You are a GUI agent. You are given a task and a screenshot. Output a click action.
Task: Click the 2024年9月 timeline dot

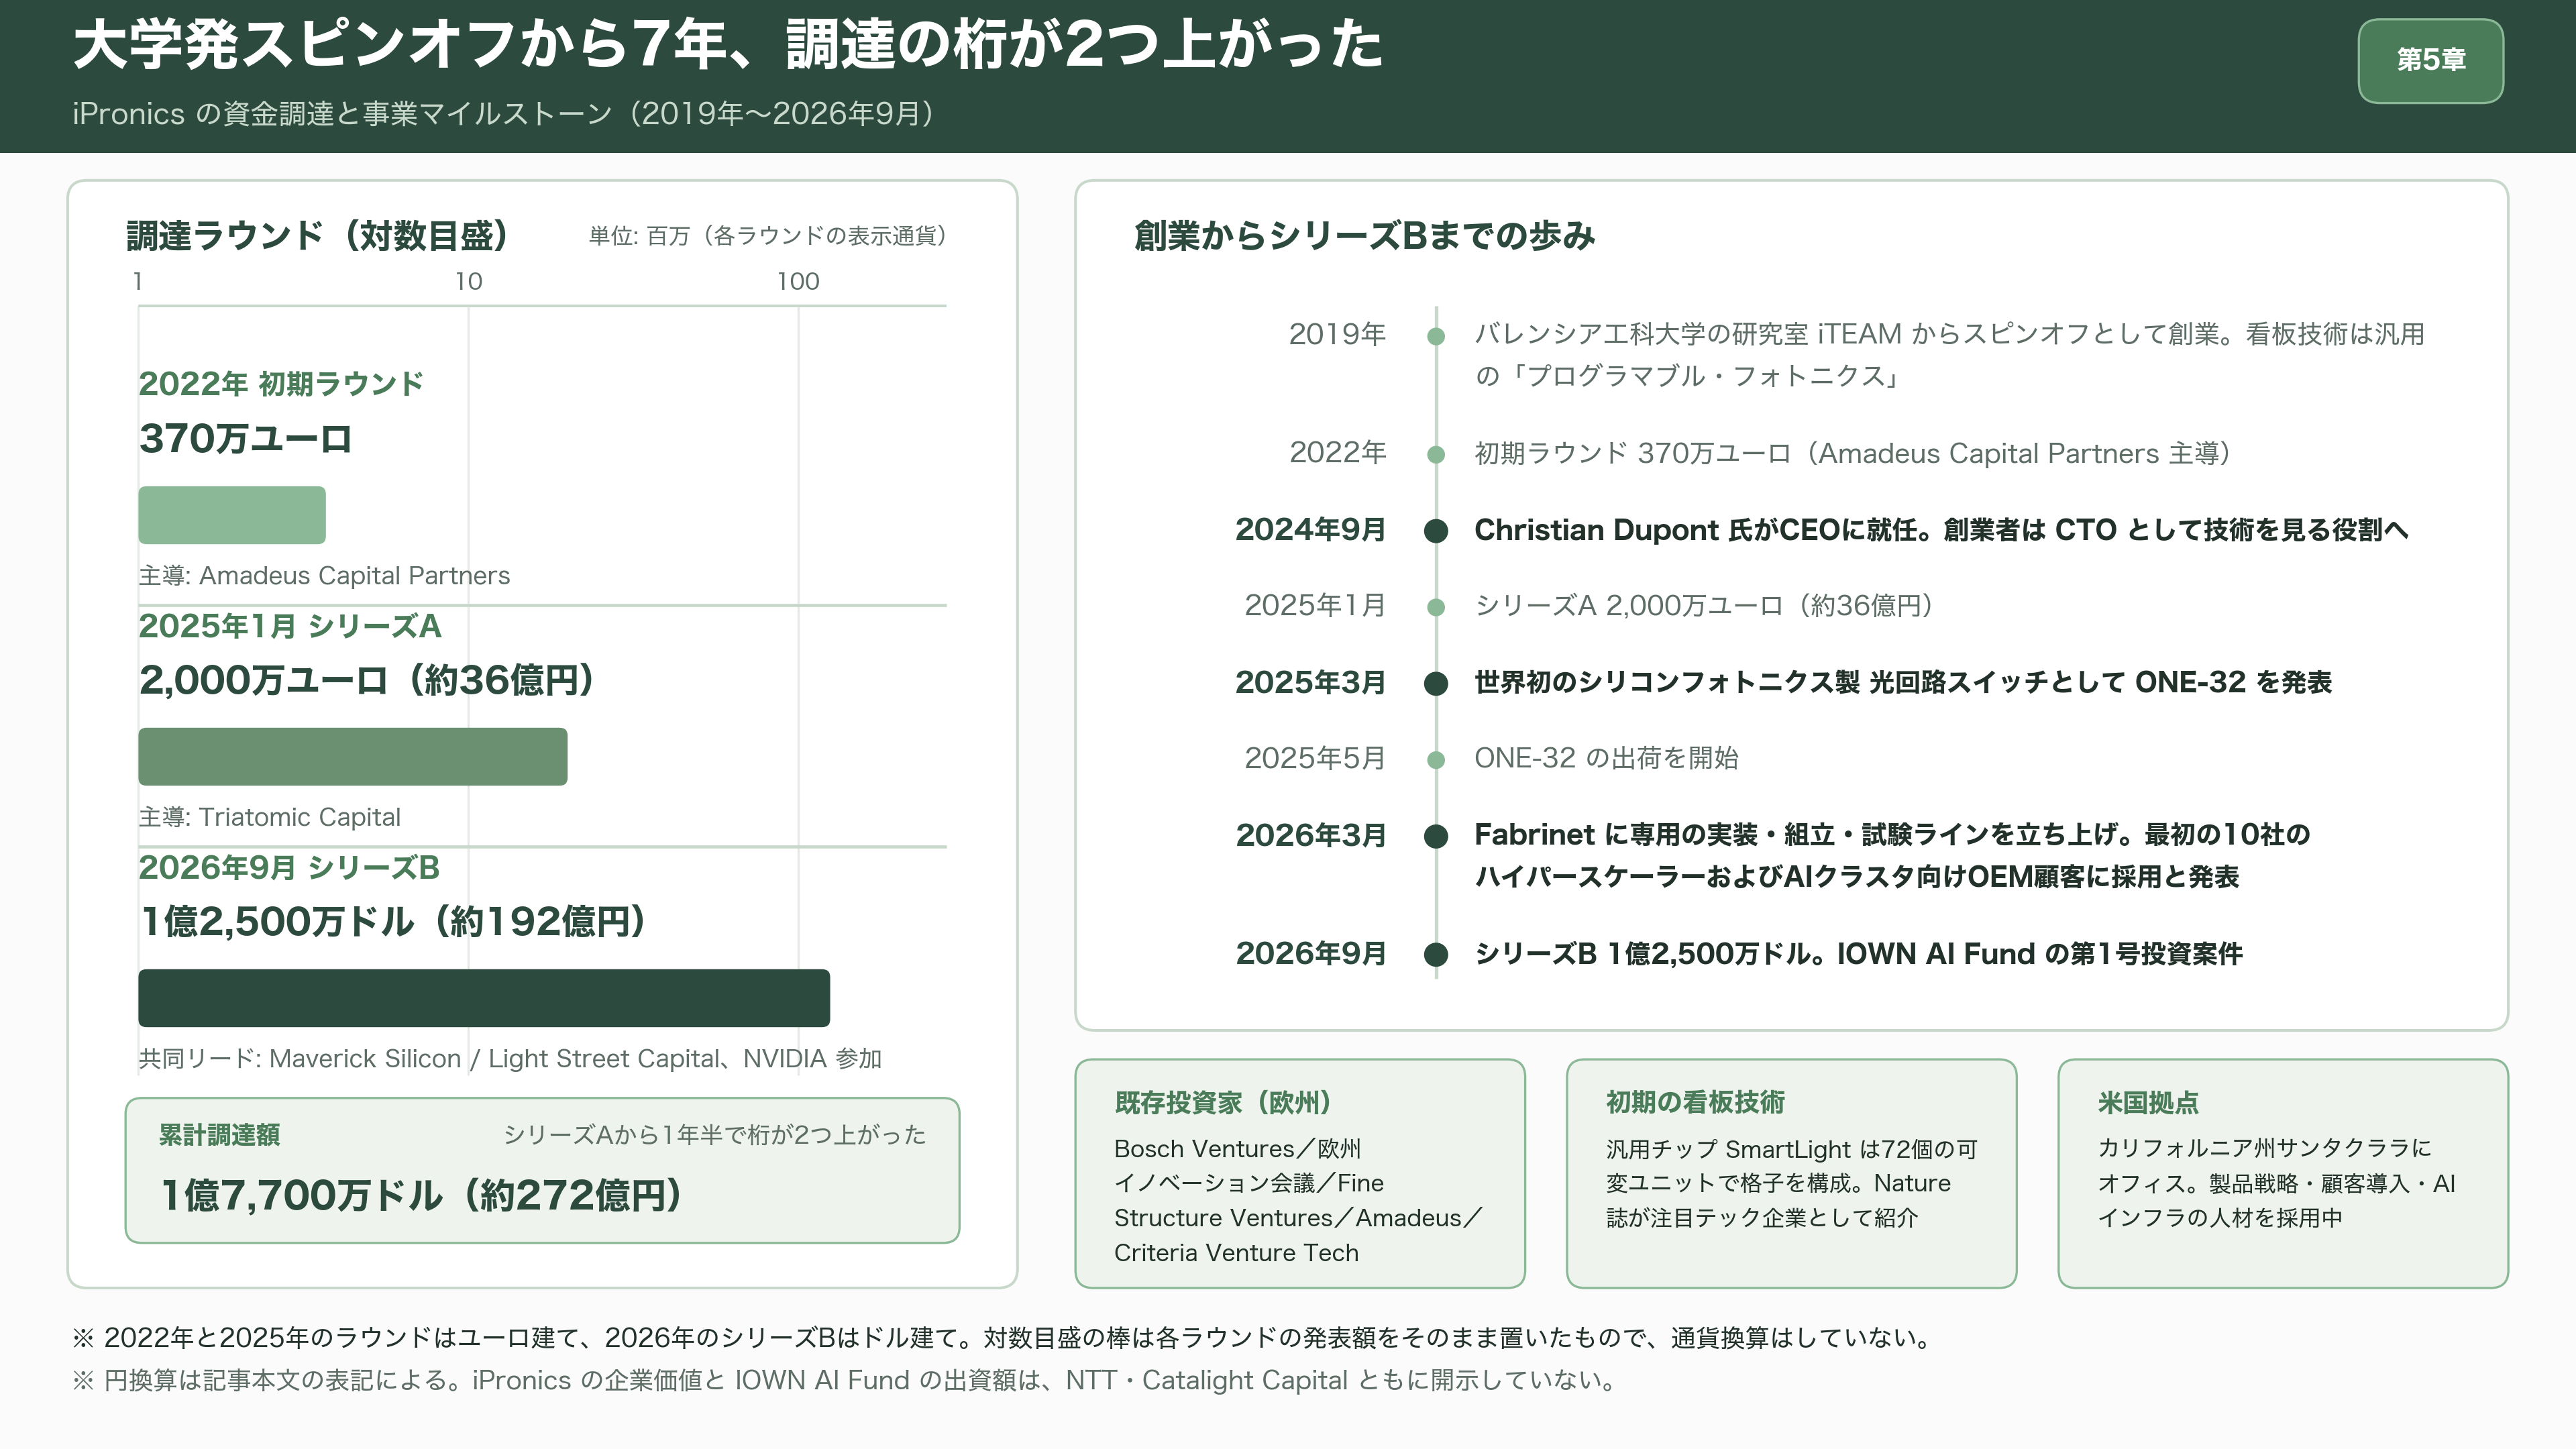point(1436,531)
